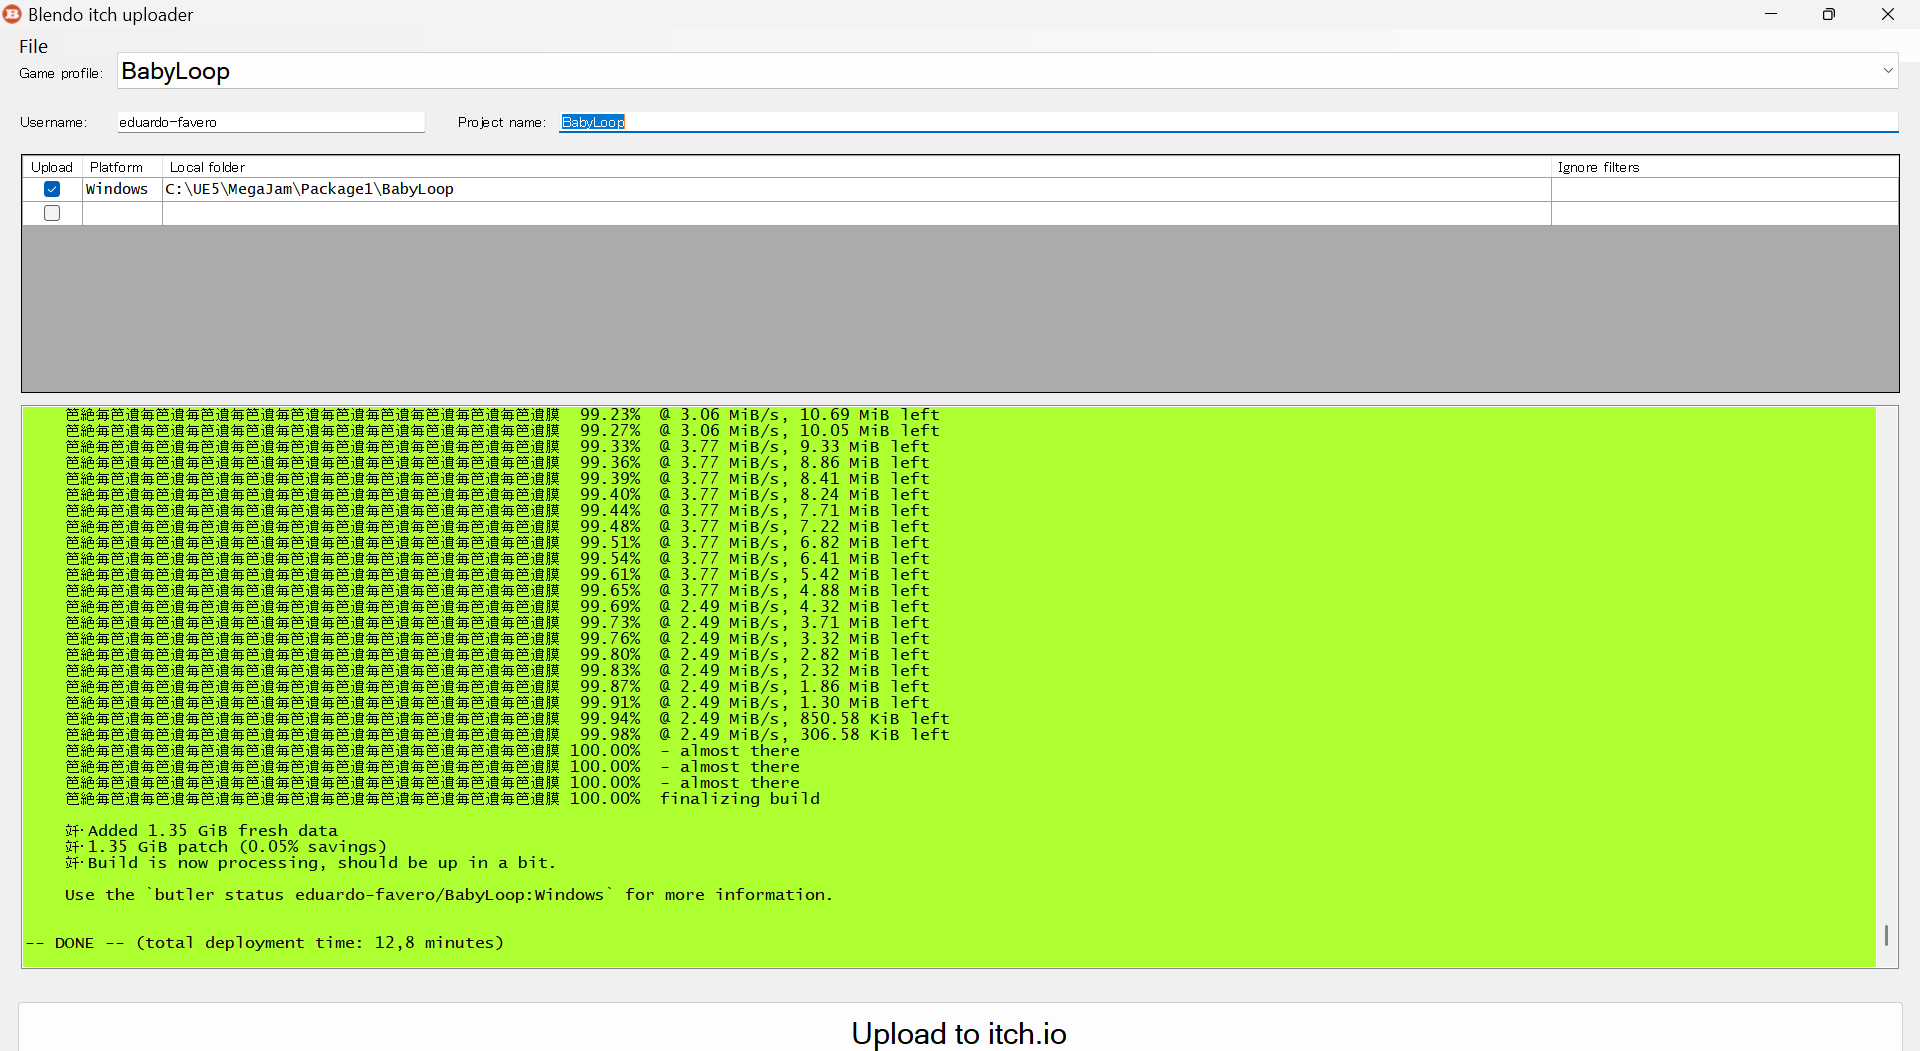Click the Ignore filters column header
This screenshot has height=1051, width=1920.
[x=1598, y=167]
